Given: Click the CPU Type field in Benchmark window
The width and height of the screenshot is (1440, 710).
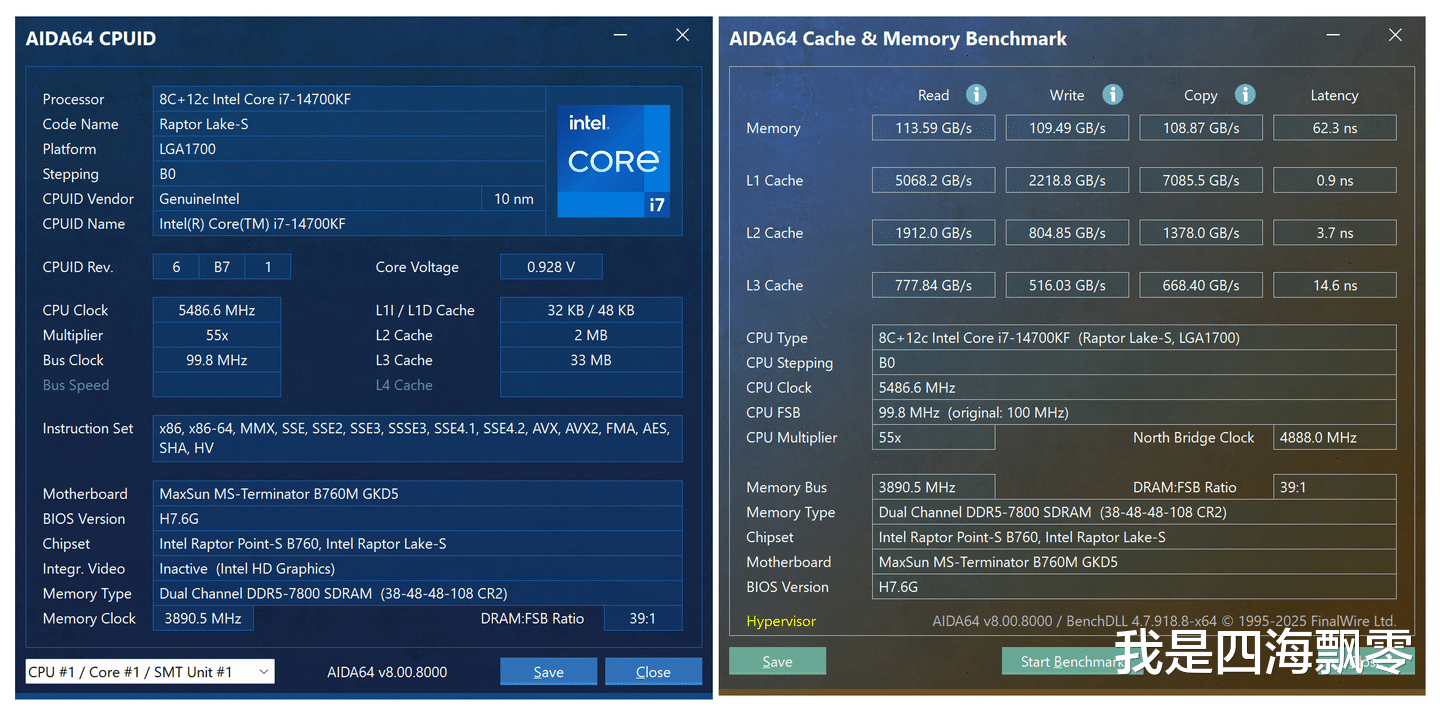Looking at the screenshot, I should [1134, 338].
